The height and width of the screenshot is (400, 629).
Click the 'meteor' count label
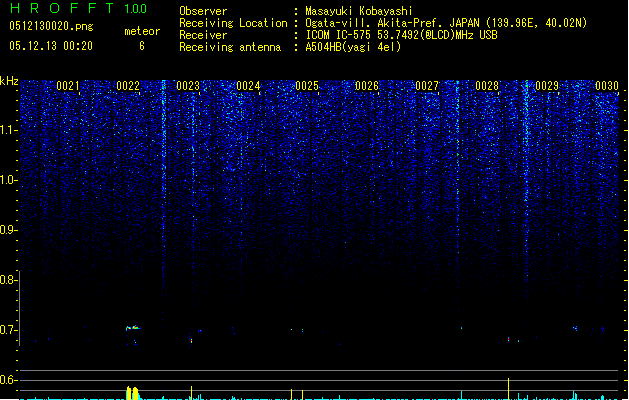[x=142, y=31]
